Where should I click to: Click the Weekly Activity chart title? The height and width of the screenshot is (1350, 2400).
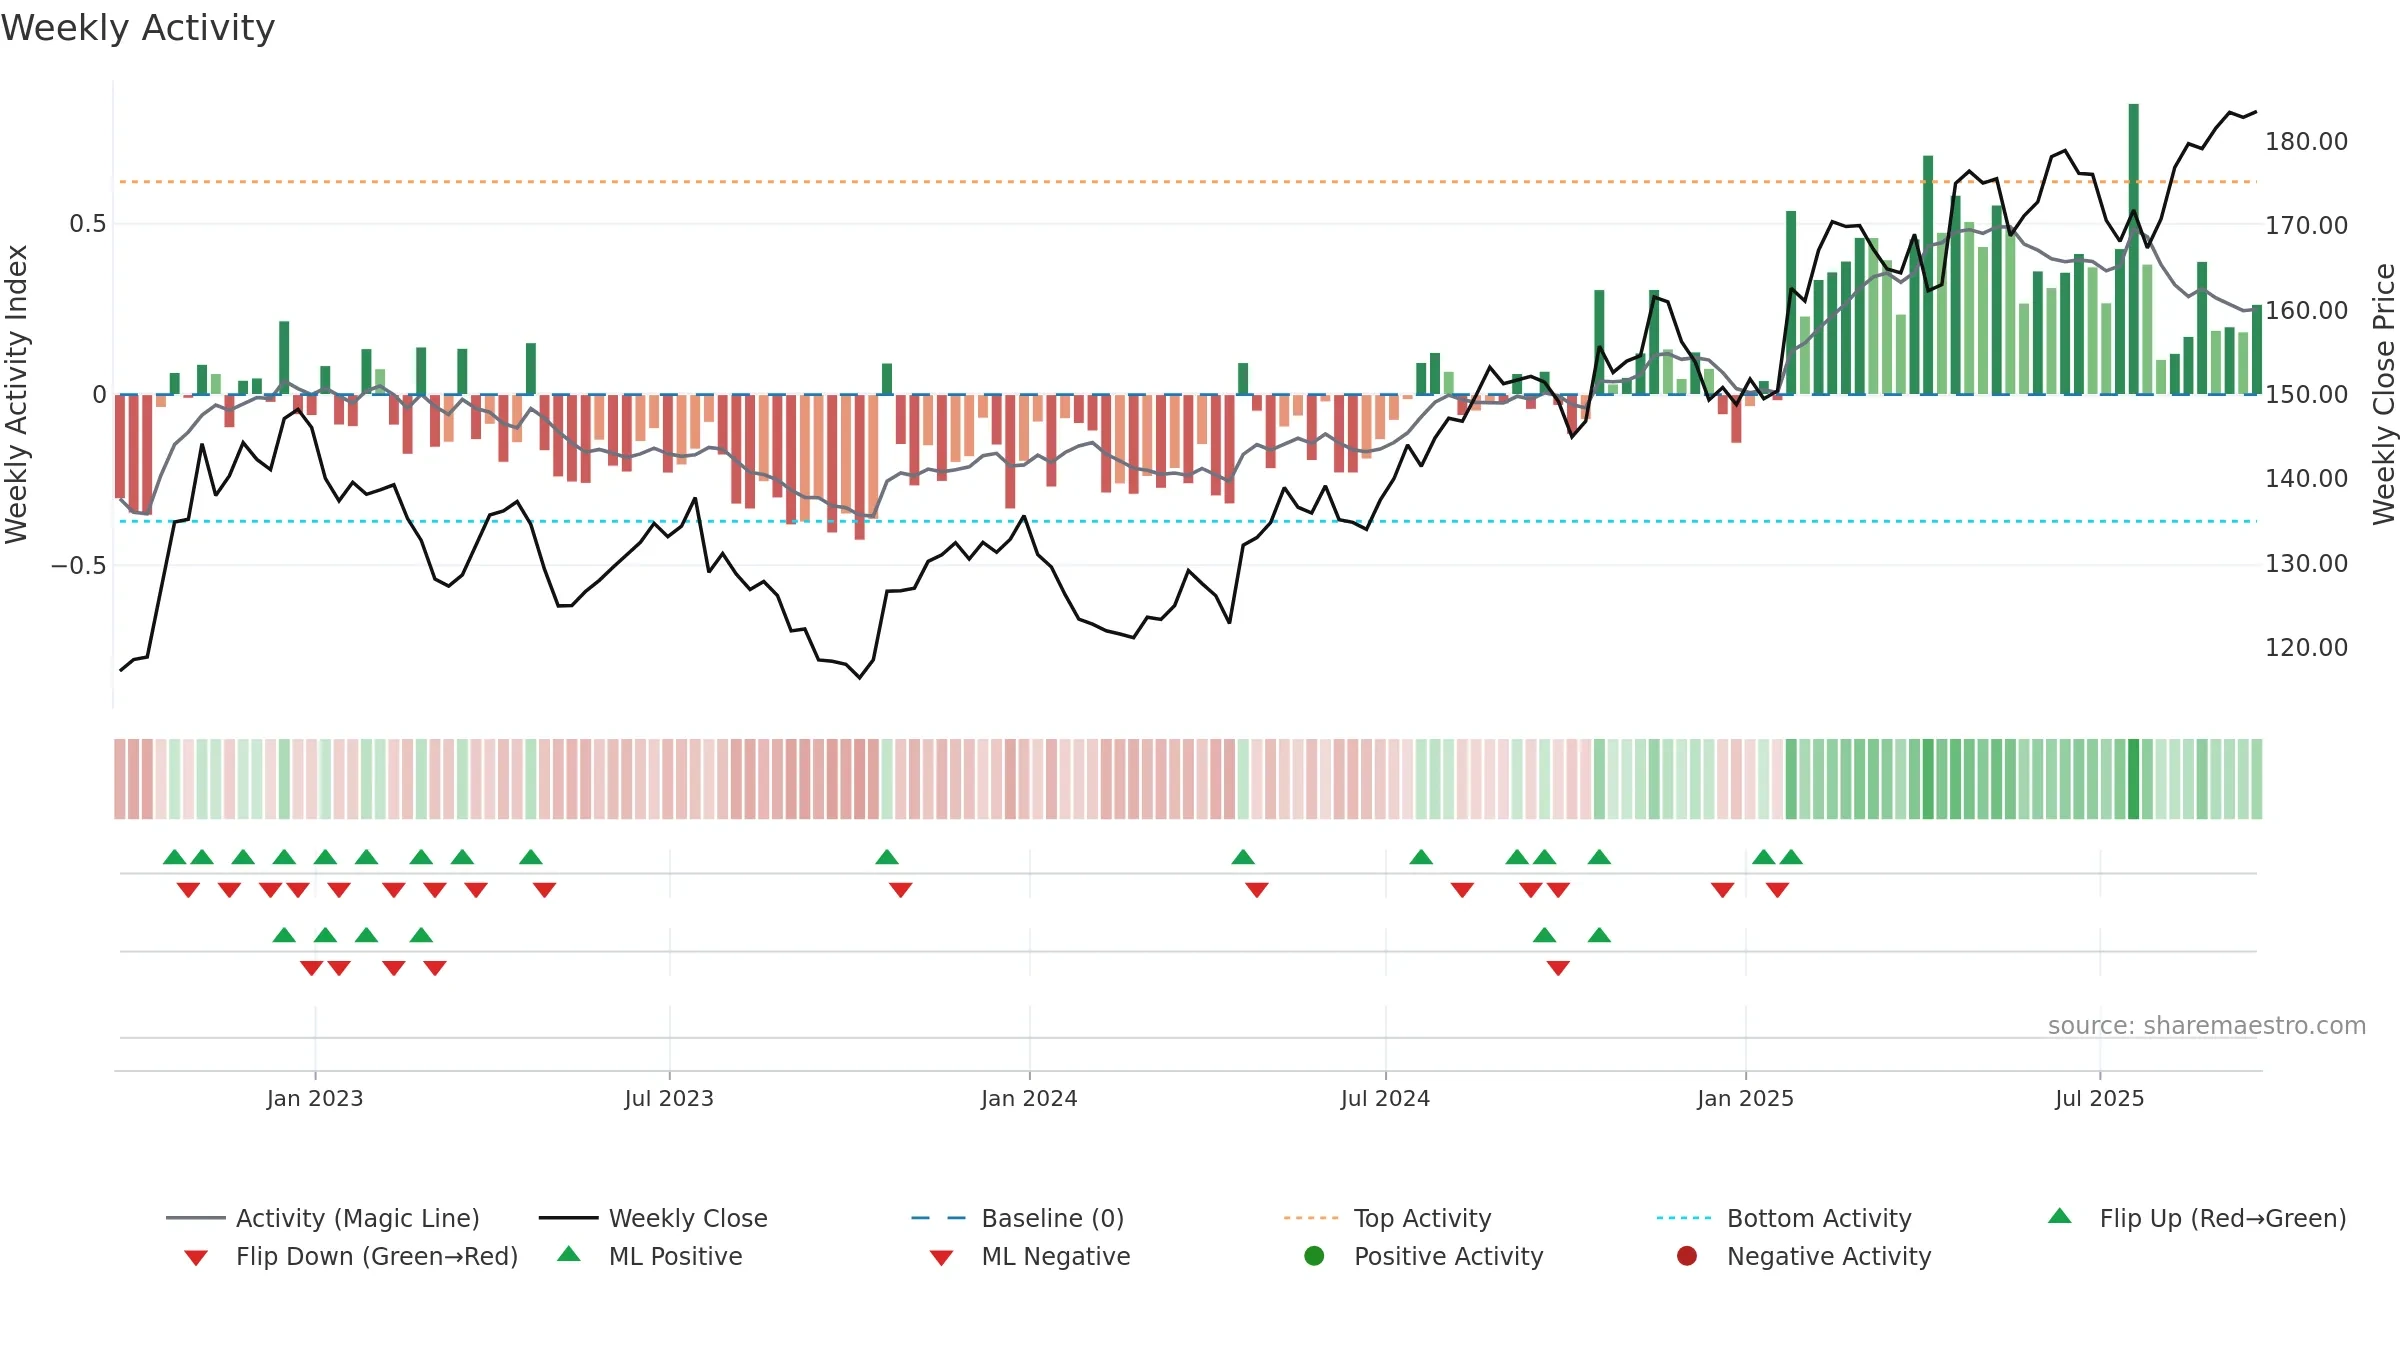click(138, 28)
